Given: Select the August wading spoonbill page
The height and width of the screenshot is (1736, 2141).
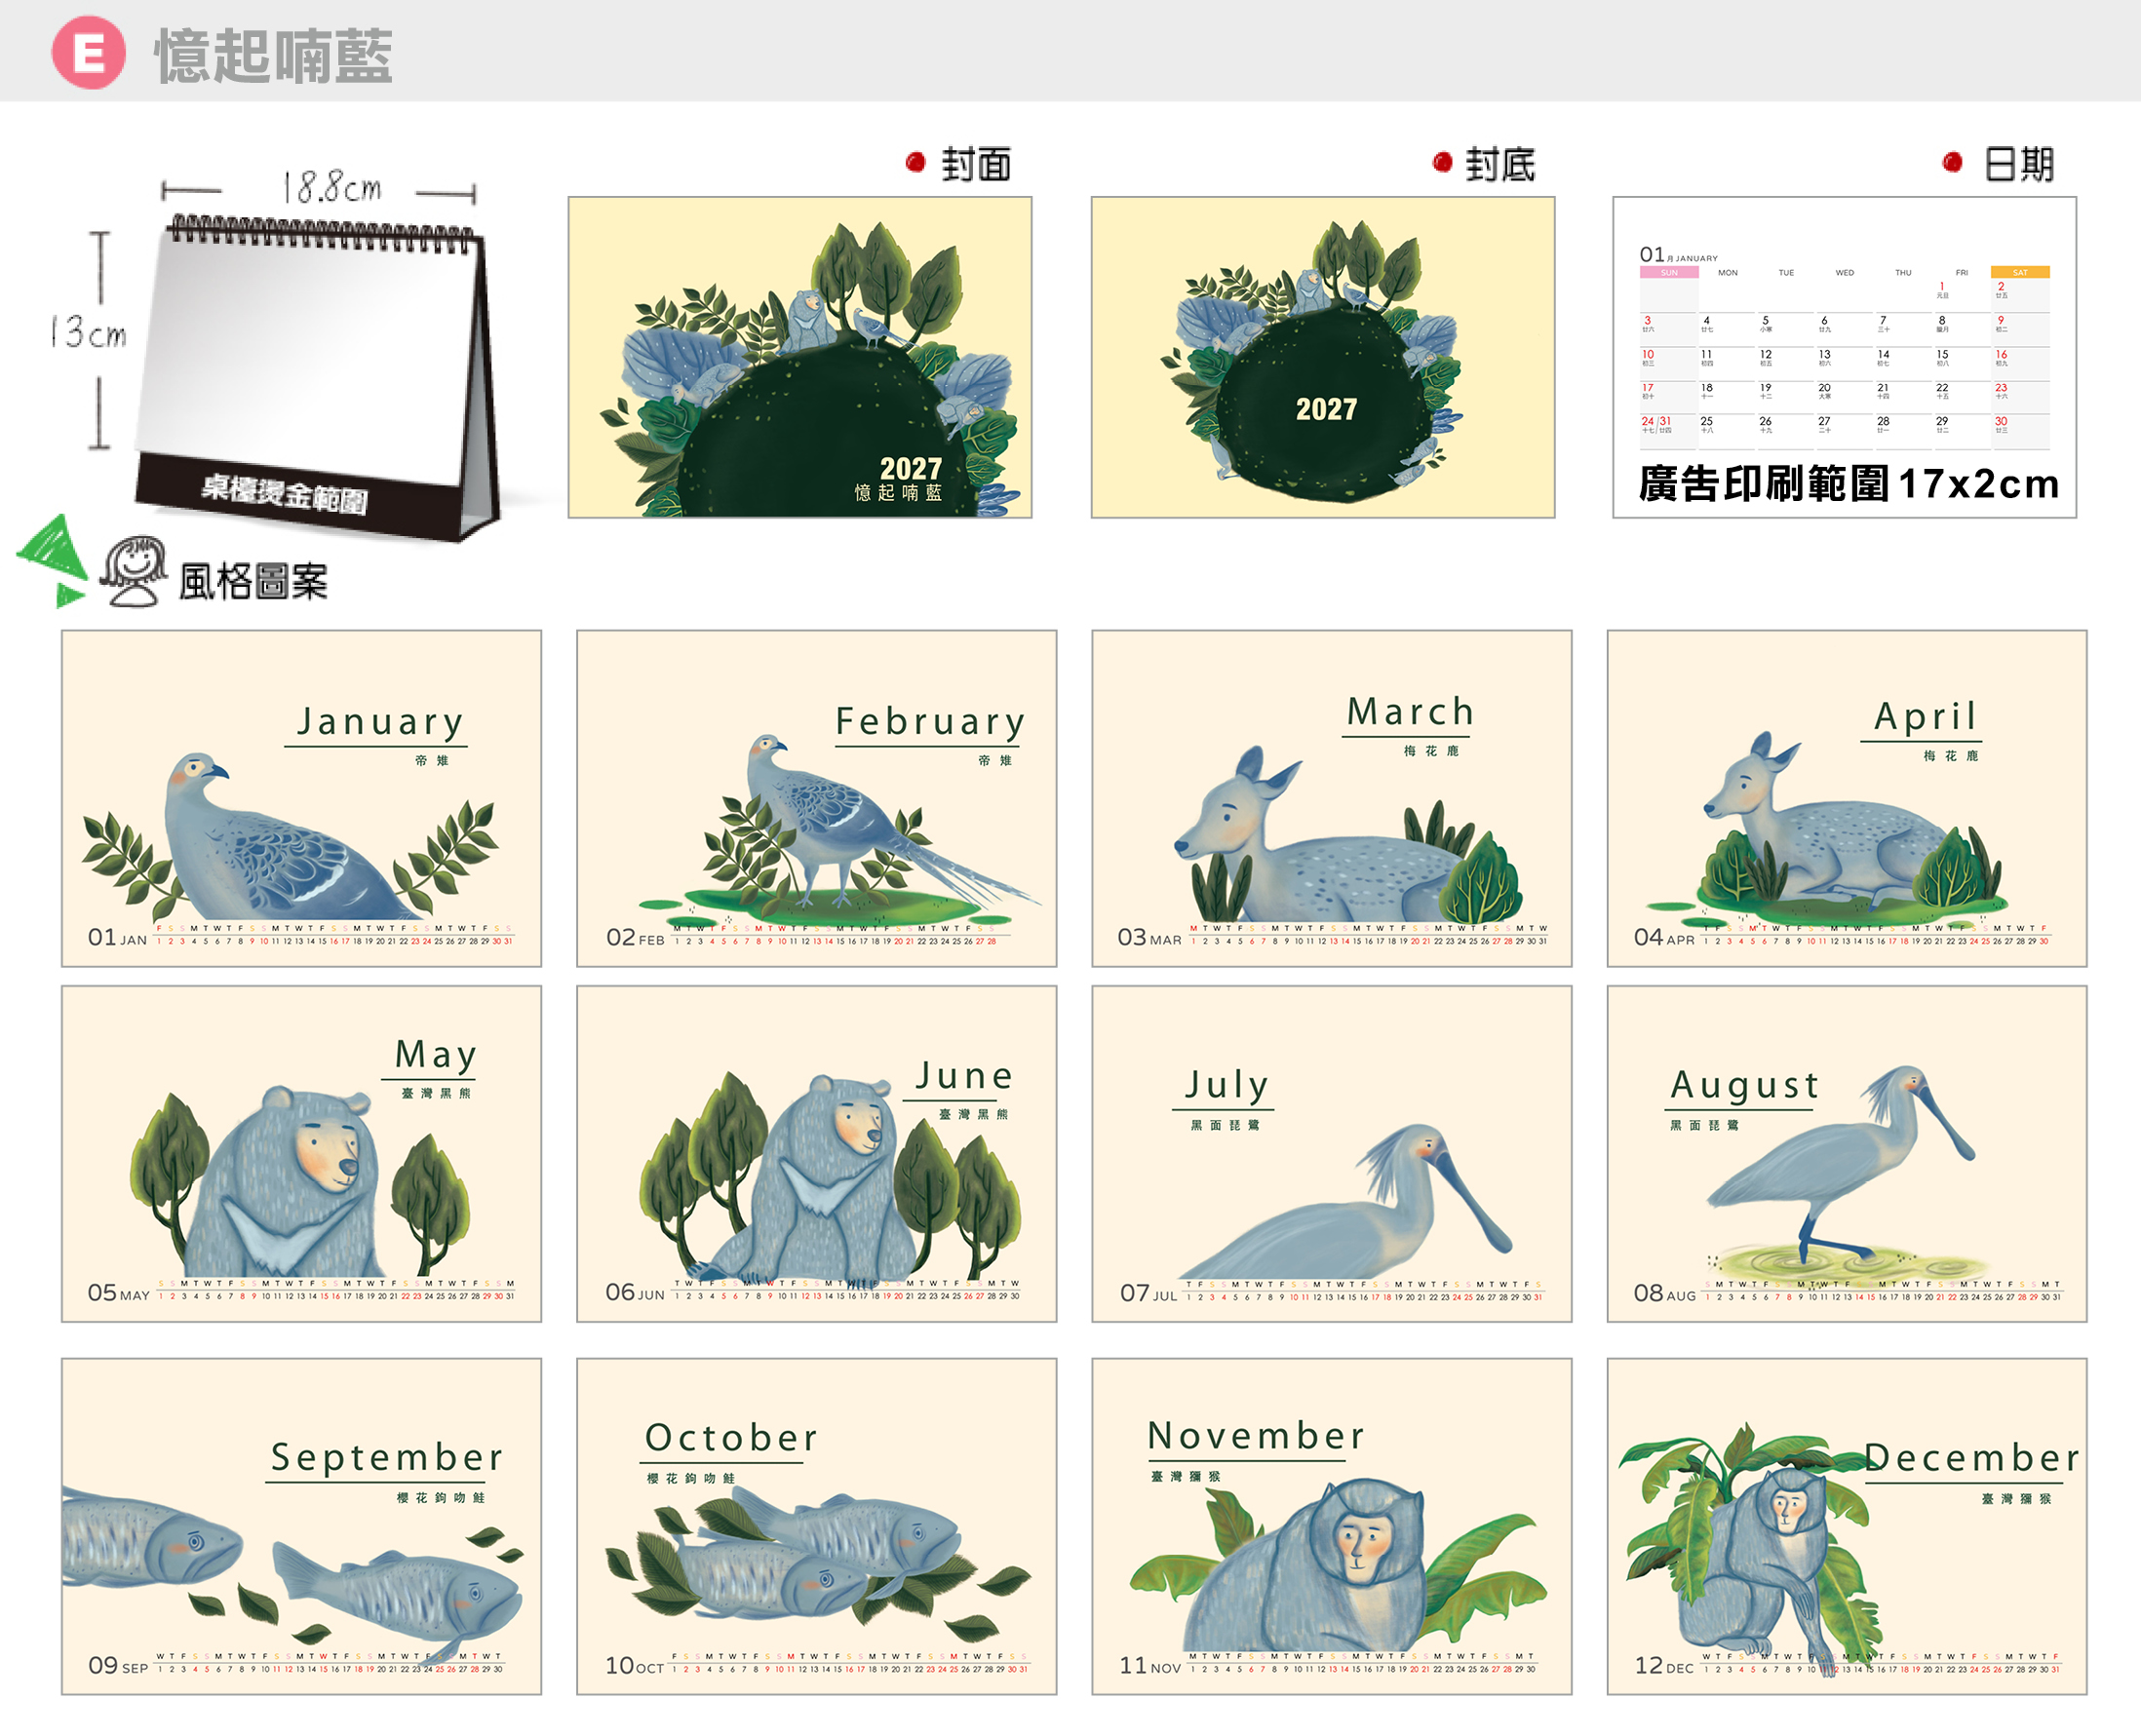Looking at the screenshot, I should (1847, 1154).
